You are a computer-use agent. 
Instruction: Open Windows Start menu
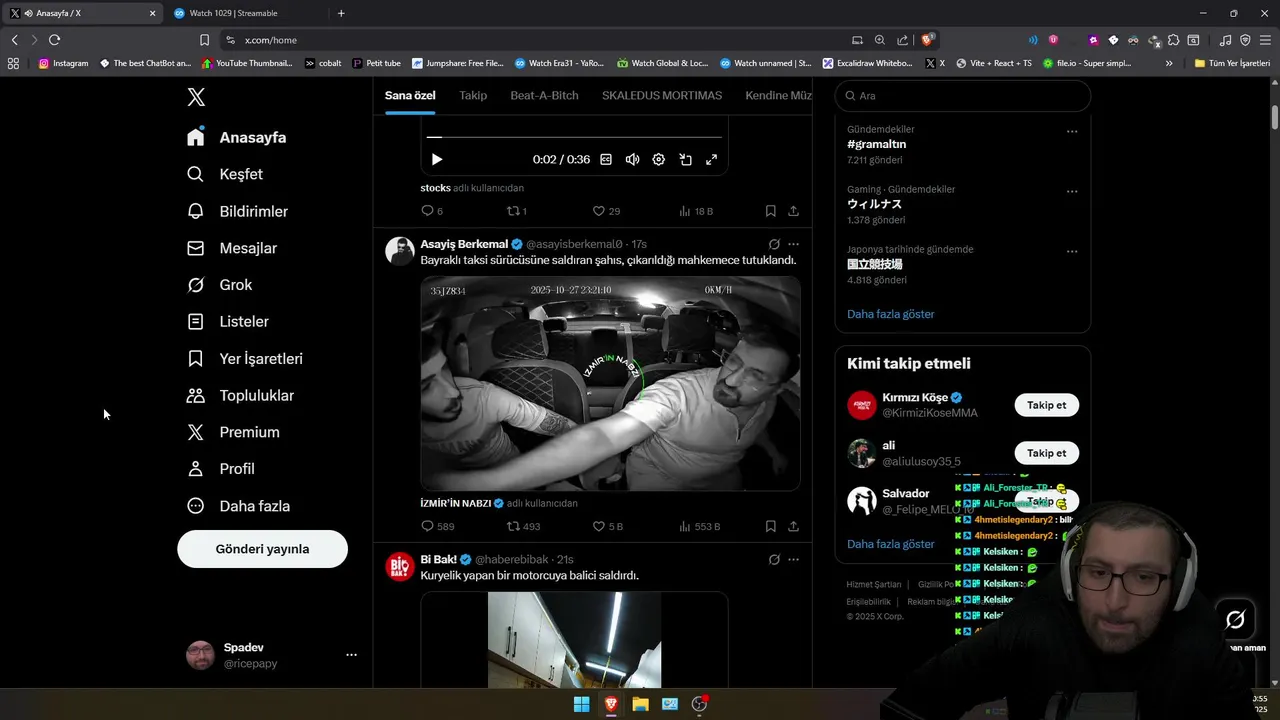coord(581,704)
